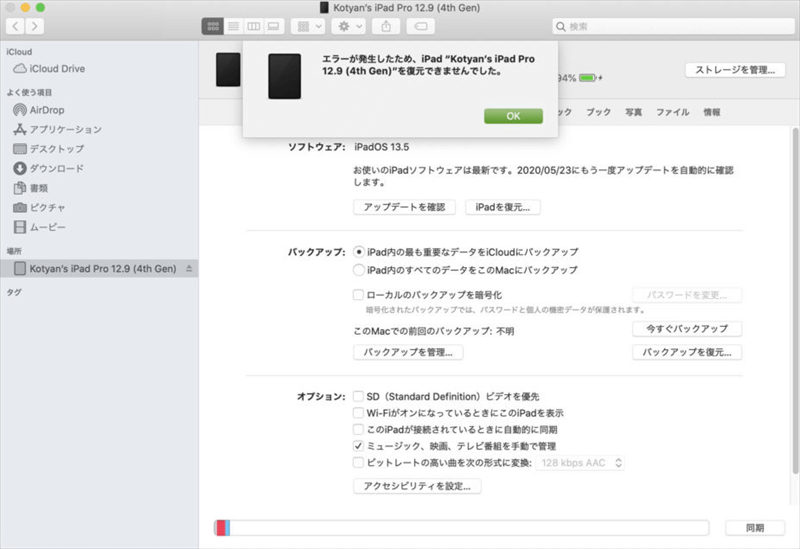The image size is (800, 549).
Task: Open AirDrop in the sidebar
Action: (x=47, y=110)
